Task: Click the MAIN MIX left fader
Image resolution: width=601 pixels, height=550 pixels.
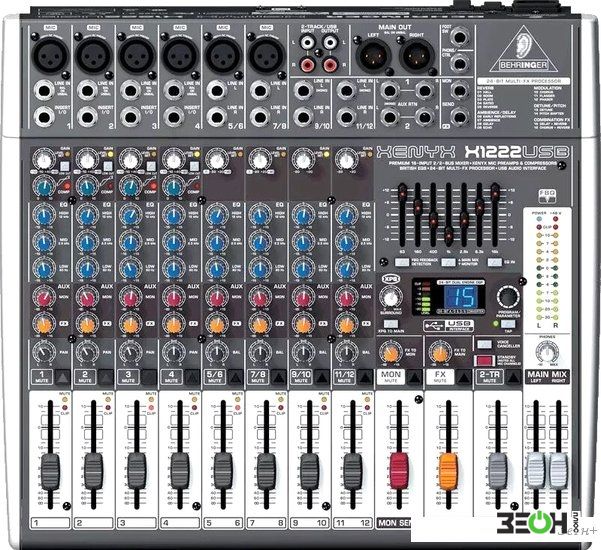Action: coord(536,471)
